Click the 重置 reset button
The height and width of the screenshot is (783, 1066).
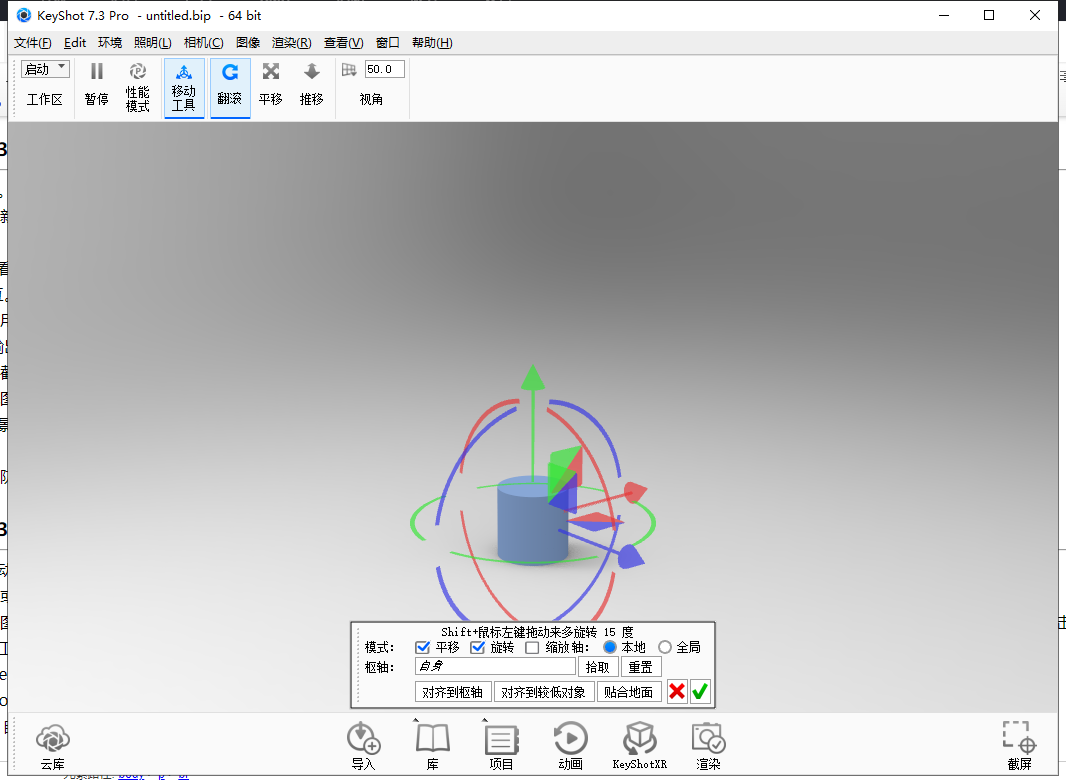(640, 667)
